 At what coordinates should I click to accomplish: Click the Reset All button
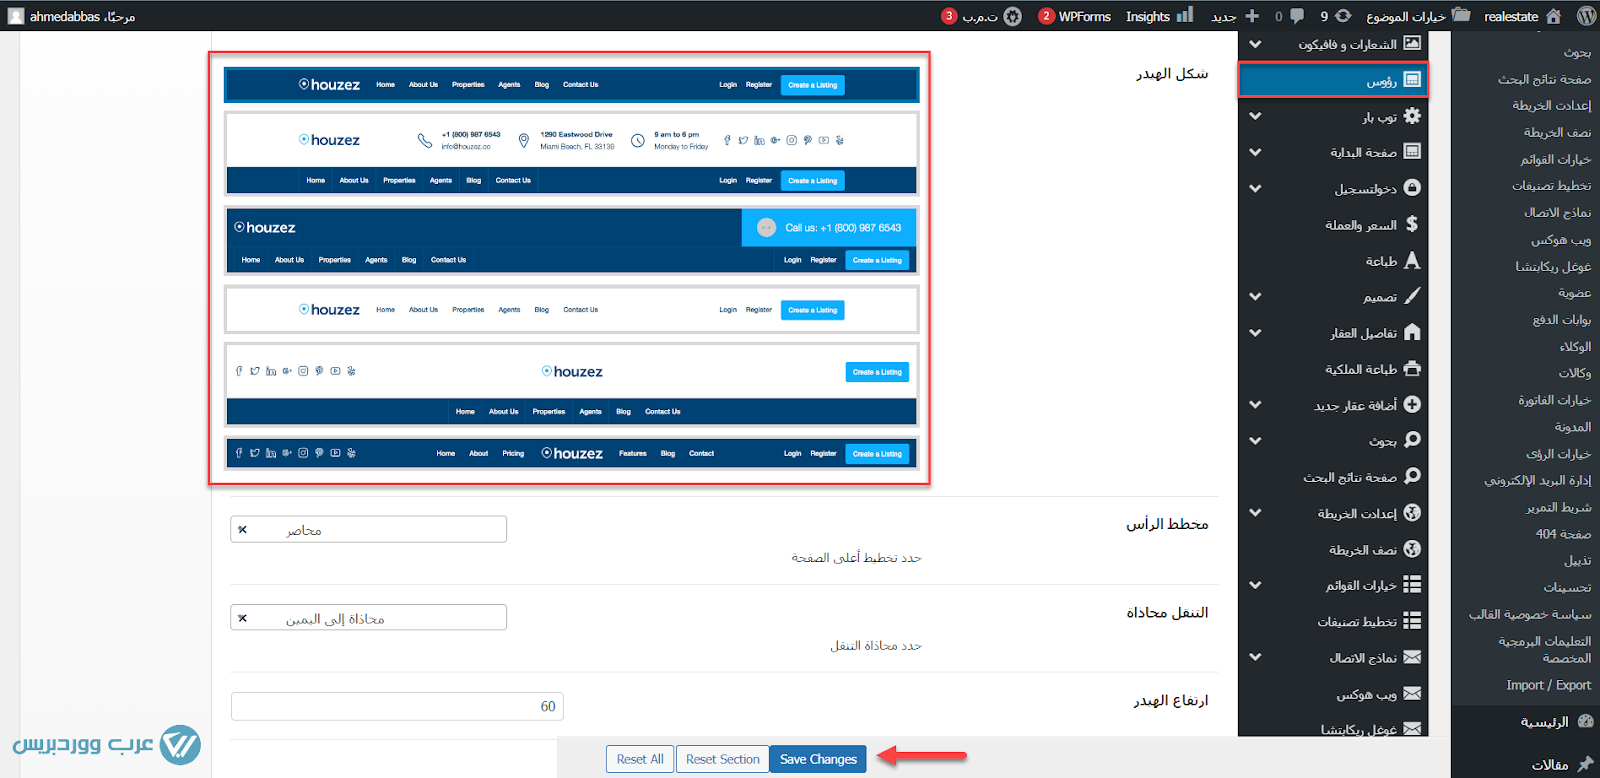click(640, 759)
